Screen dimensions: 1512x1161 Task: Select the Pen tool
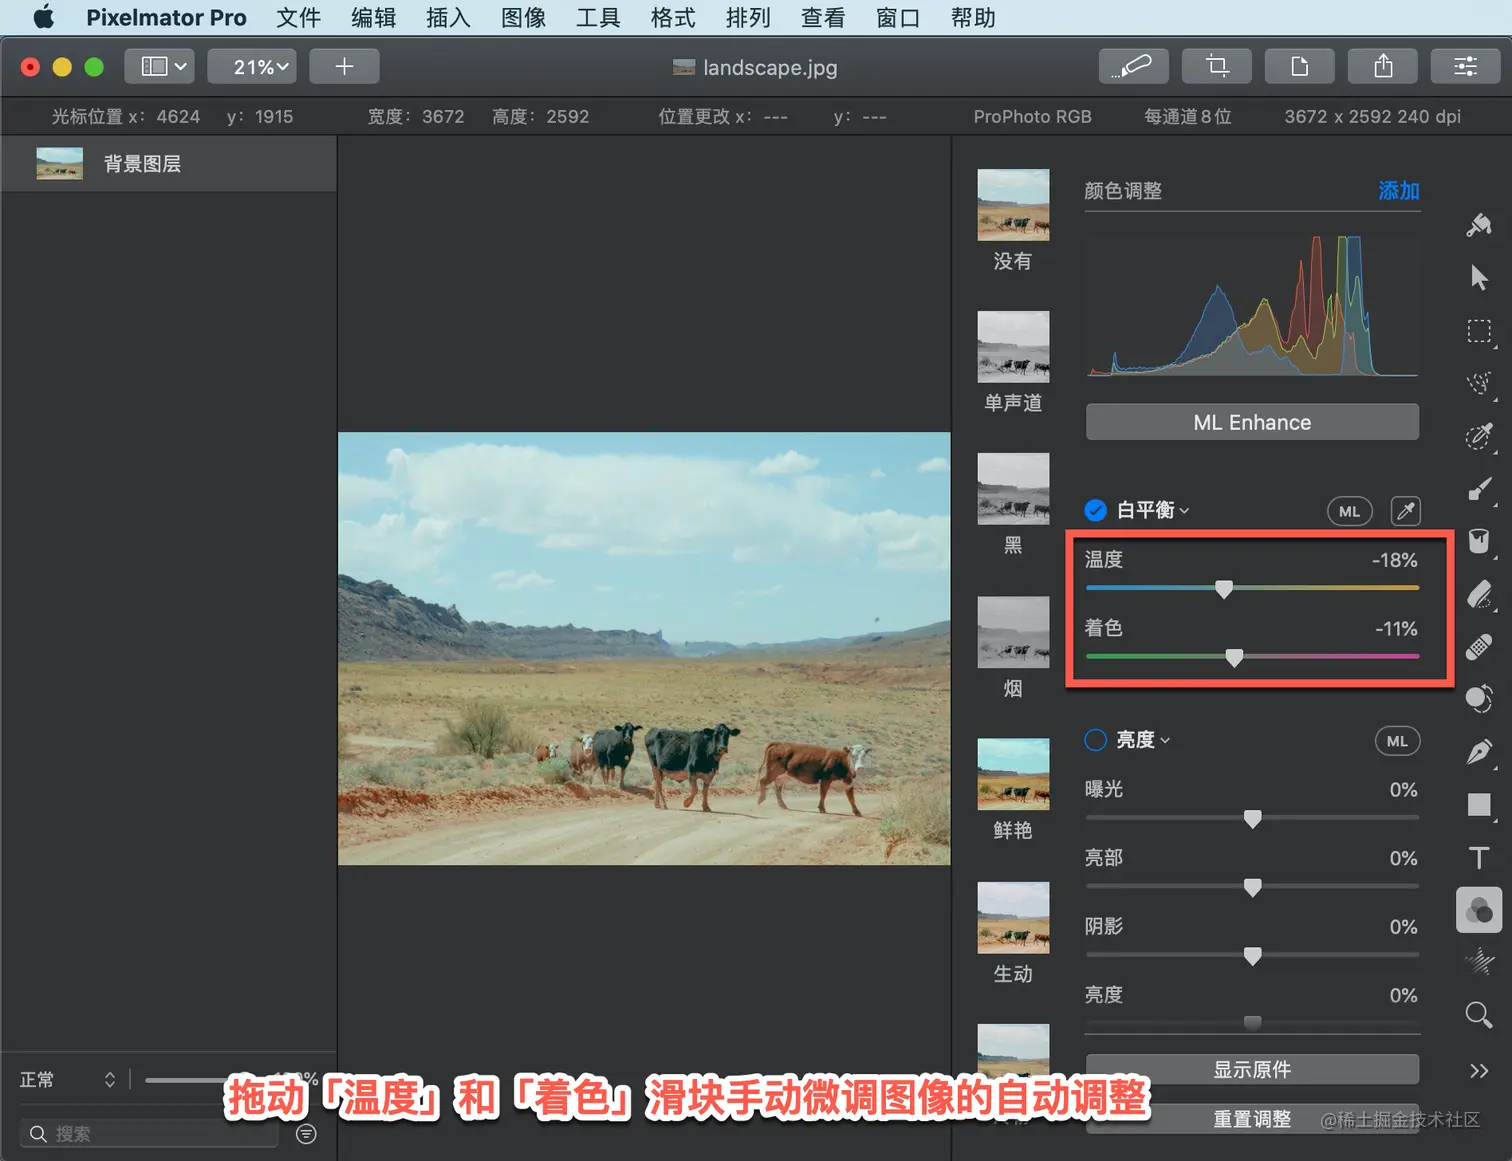tap(1479, 752)
